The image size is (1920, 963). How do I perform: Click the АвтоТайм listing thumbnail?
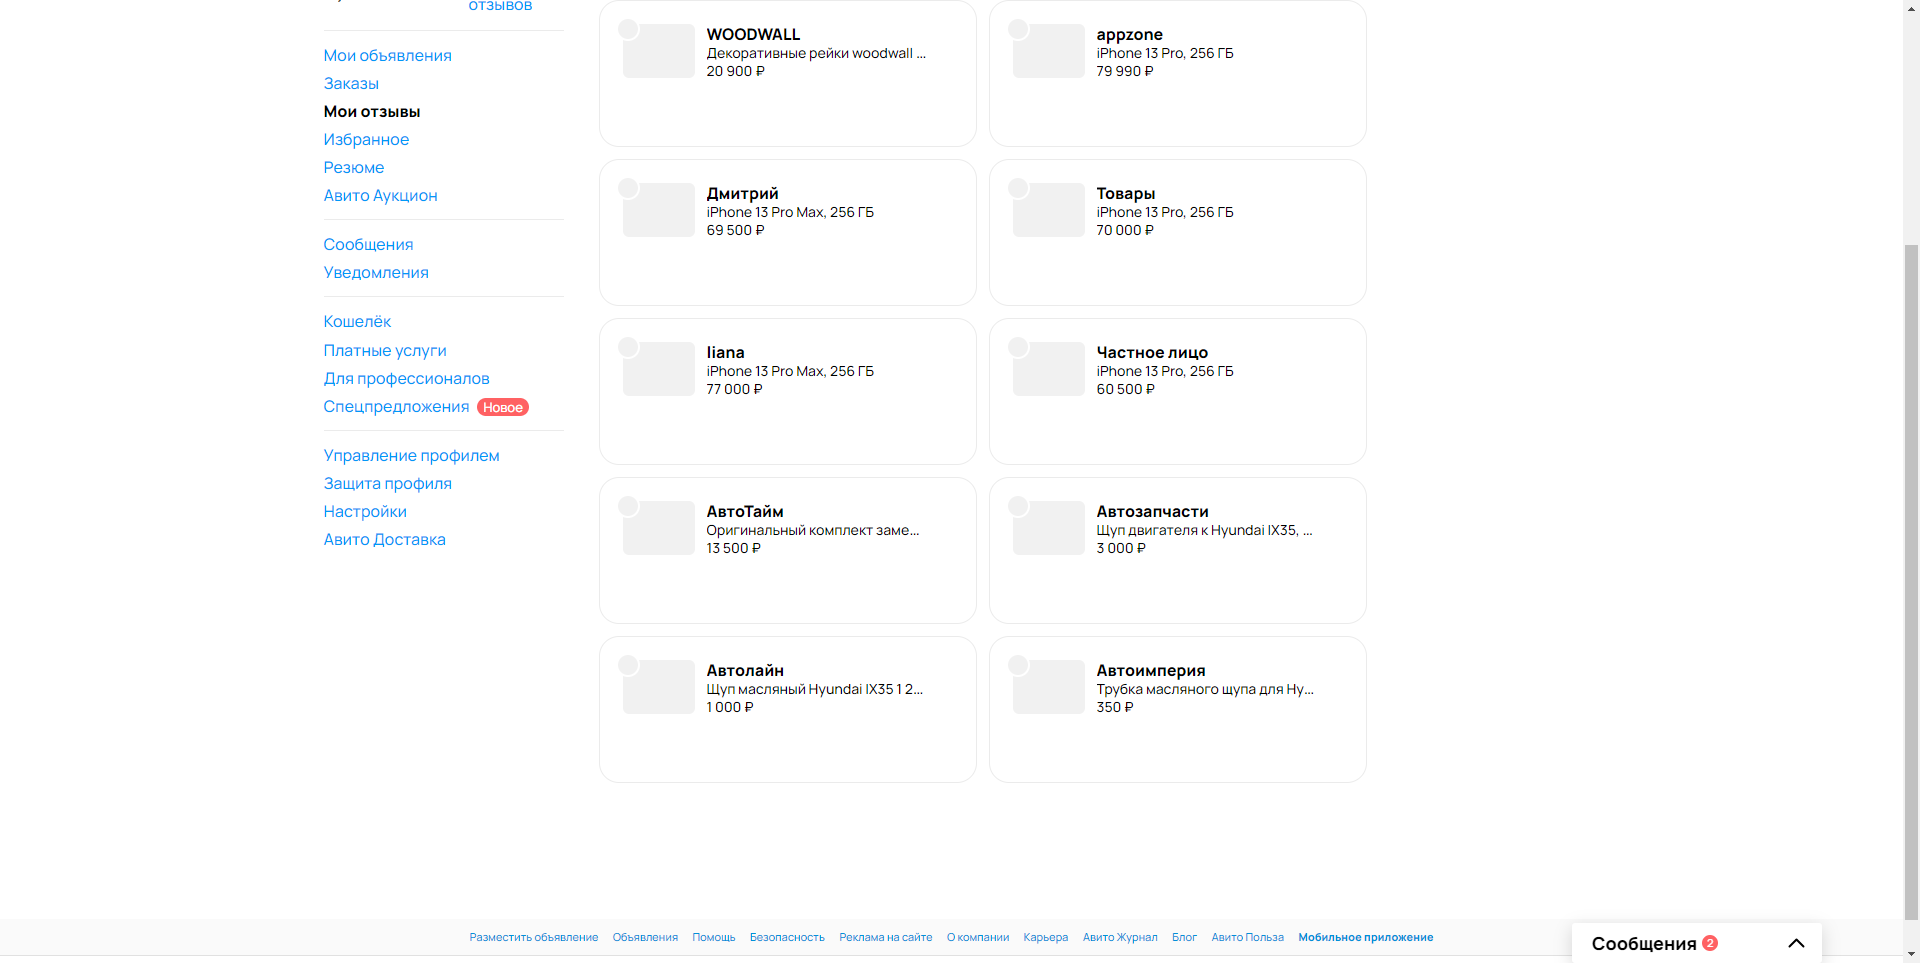click(658, 528)
